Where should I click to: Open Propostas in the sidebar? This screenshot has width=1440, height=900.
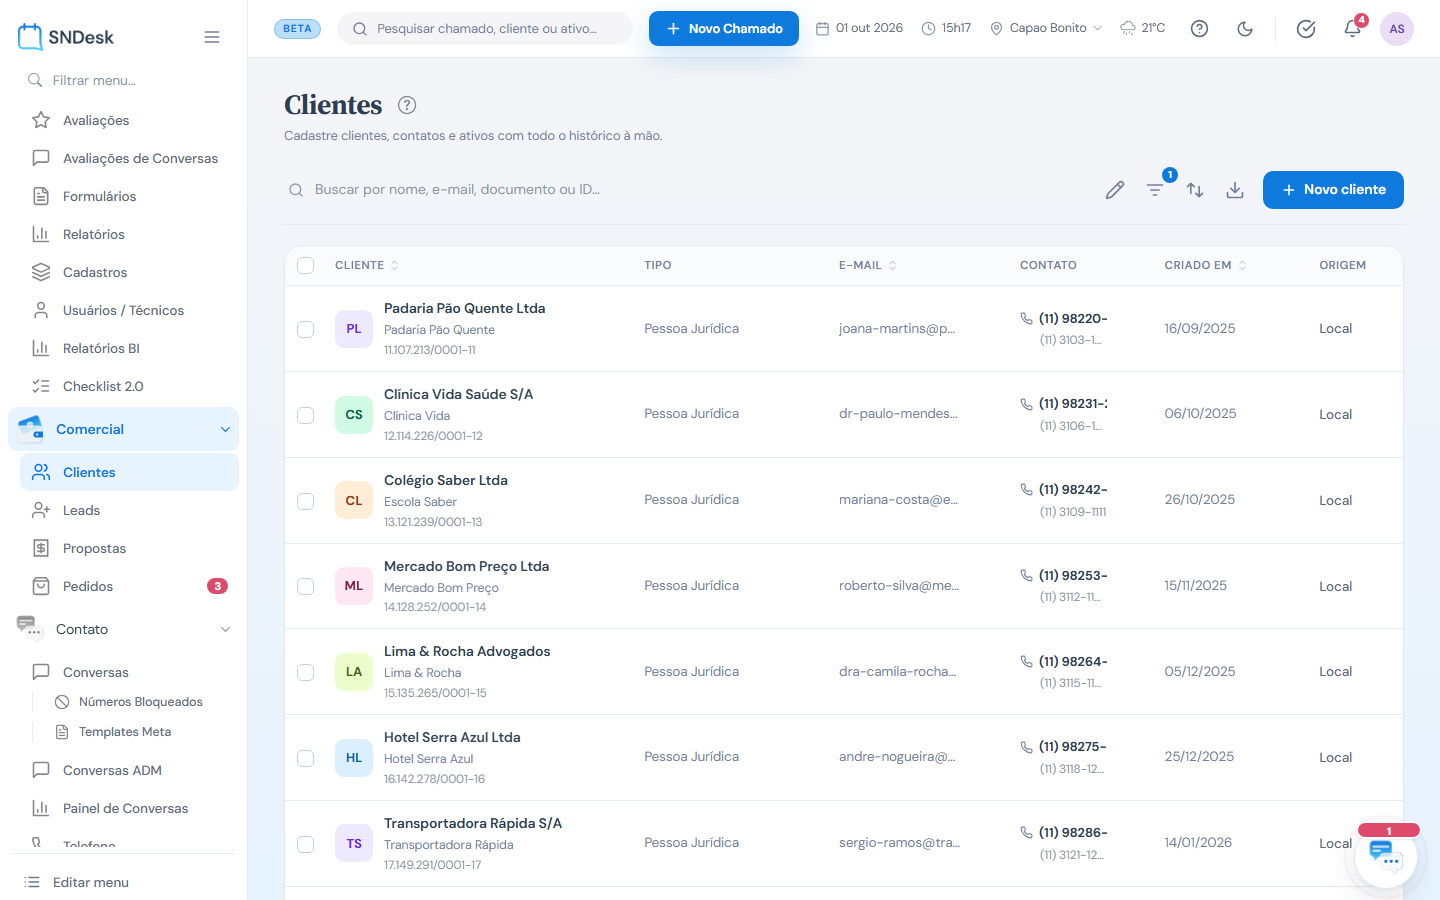[129, 548]
